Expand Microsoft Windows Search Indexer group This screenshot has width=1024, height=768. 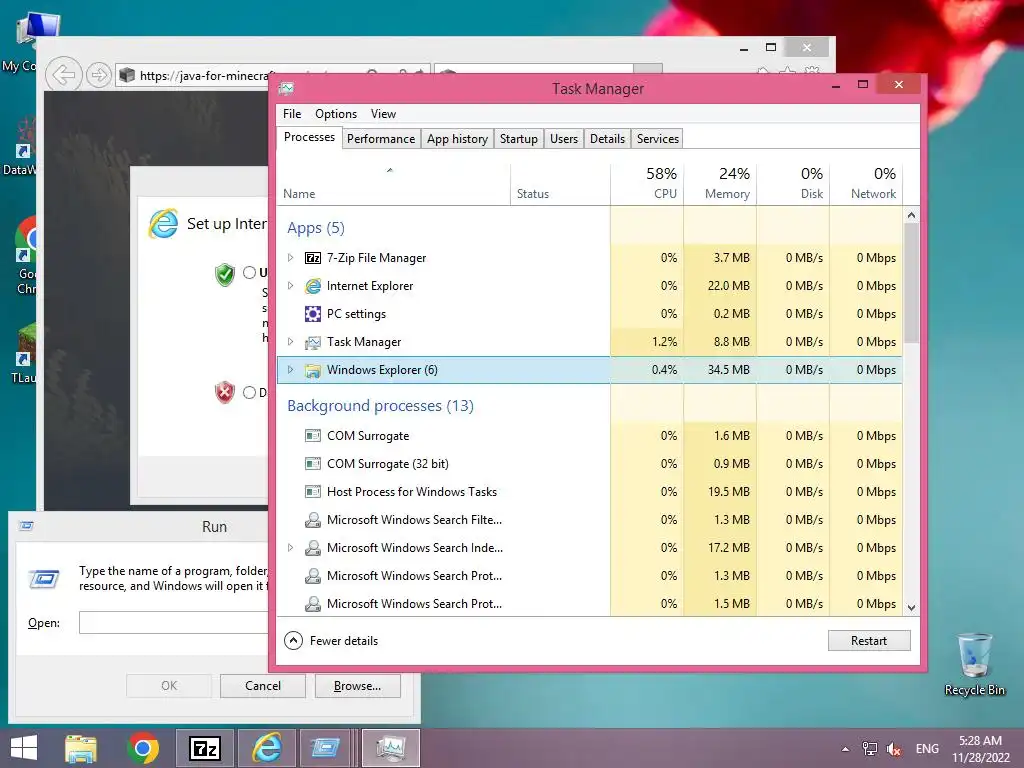pyautogui.click(x=291, y=548)
